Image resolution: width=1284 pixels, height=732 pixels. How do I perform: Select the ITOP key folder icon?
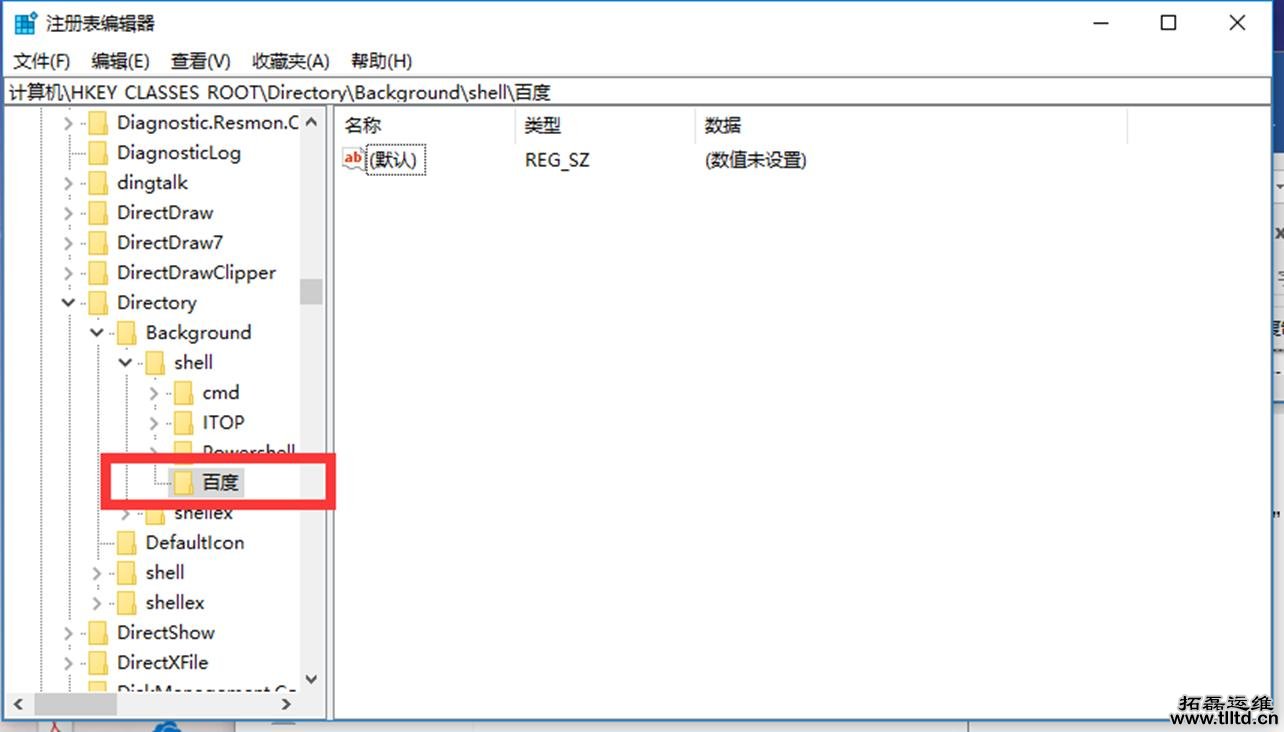click(184, 422)
